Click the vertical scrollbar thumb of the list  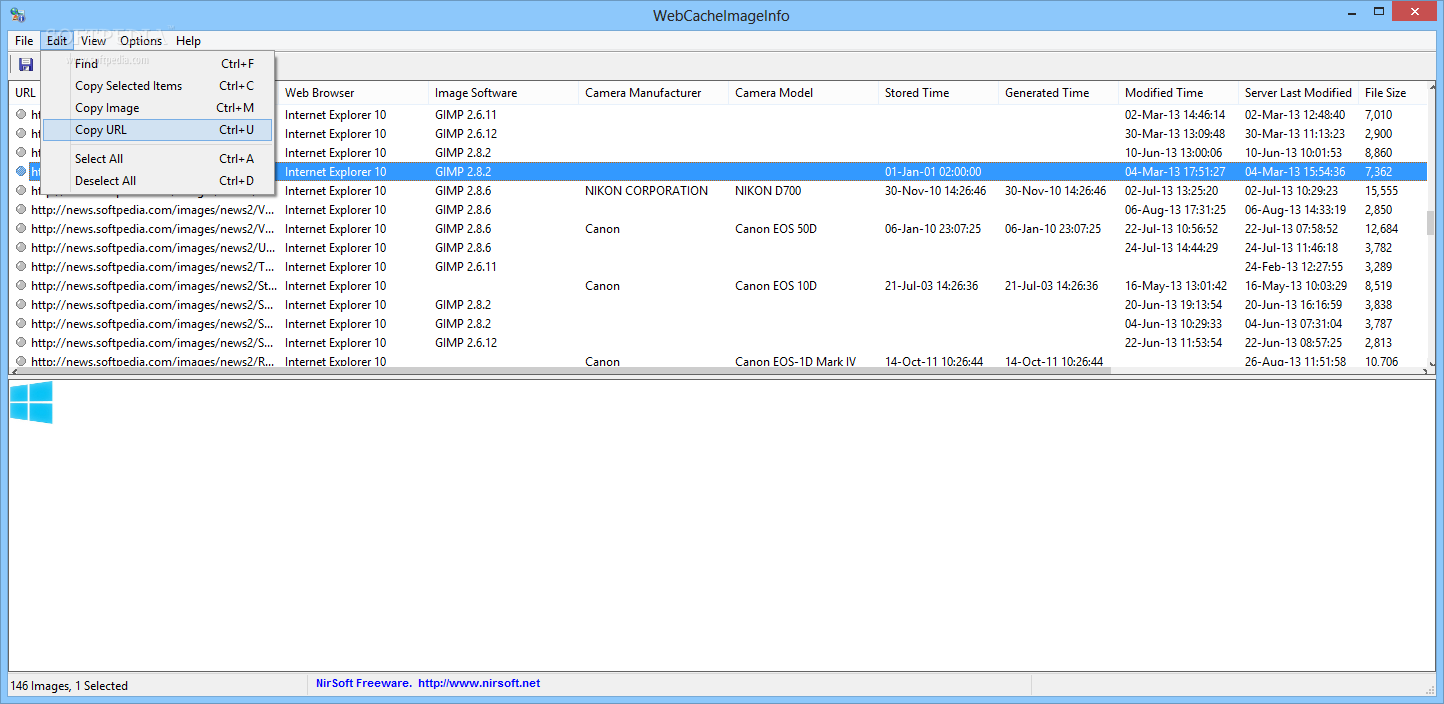coord(1431,221)
